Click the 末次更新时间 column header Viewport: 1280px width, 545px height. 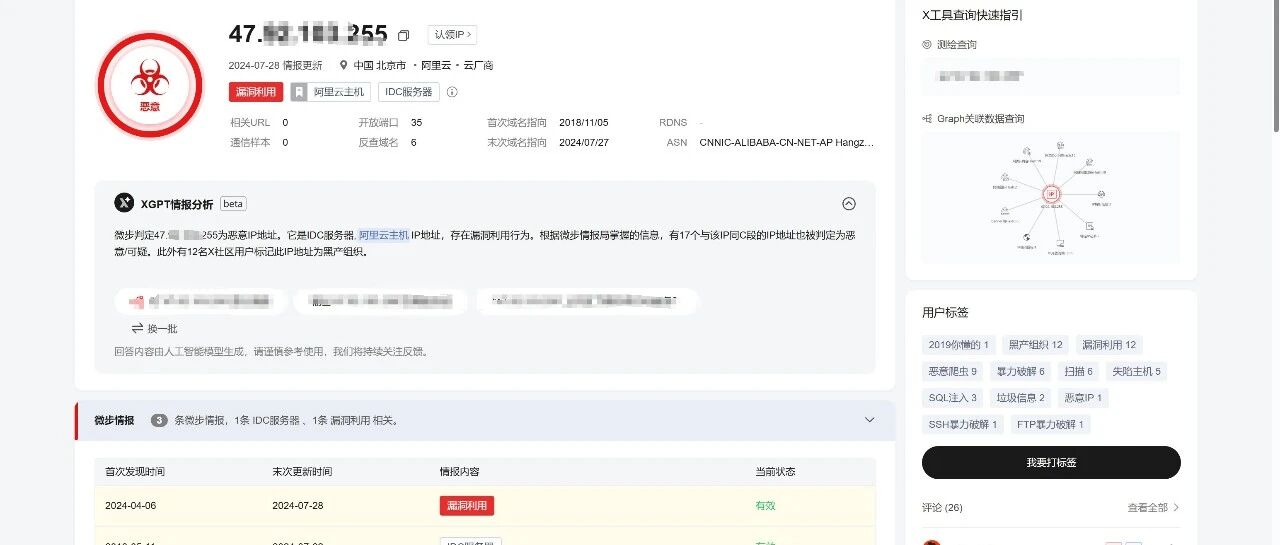pyautogui.click(x=302, y=471)
